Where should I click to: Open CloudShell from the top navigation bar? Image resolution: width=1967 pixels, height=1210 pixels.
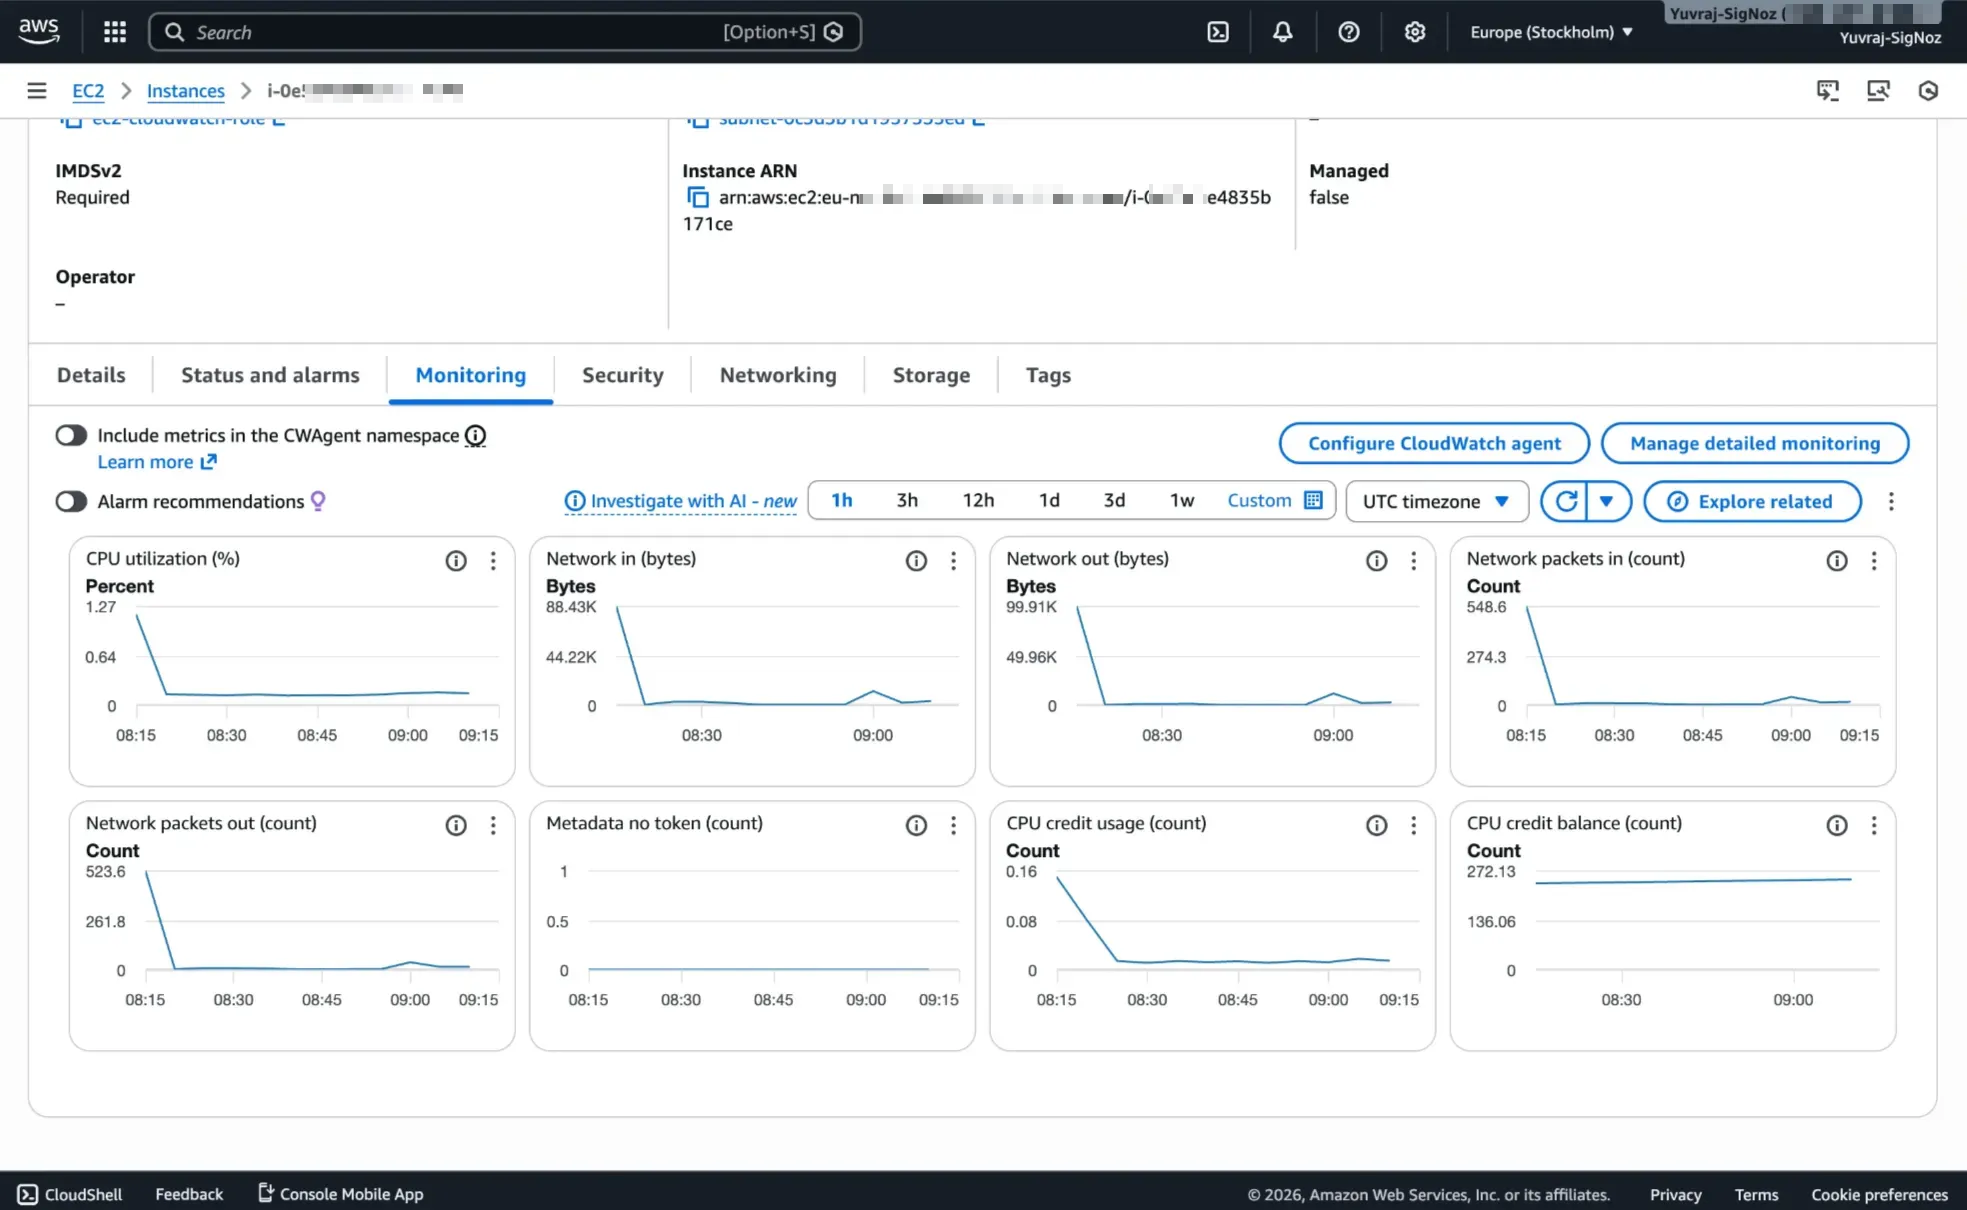coord(1218,31)
